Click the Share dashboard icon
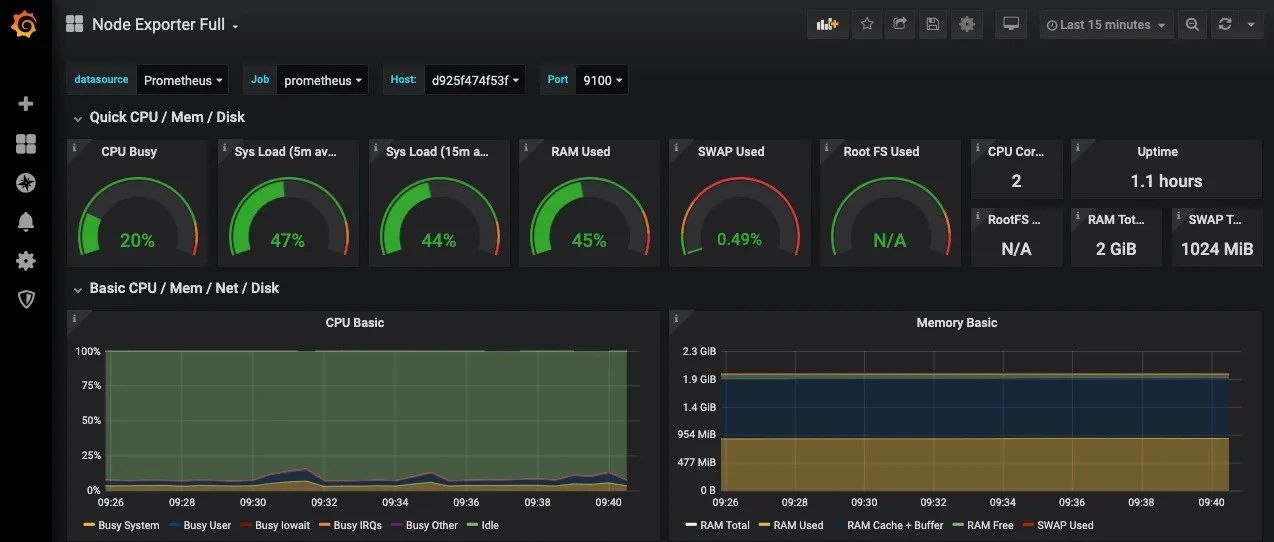Image resolution: width=1274 pixels, height=542 pixels. tap(900, 25)
